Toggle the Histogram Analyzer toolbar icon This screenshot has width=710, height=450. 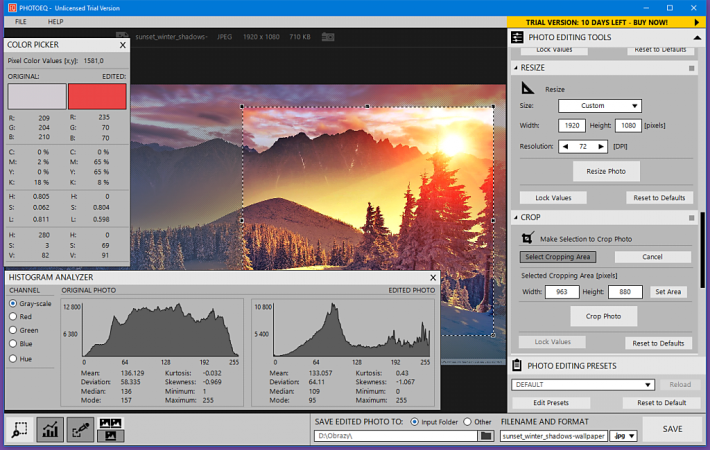click(x=50, y=429)
